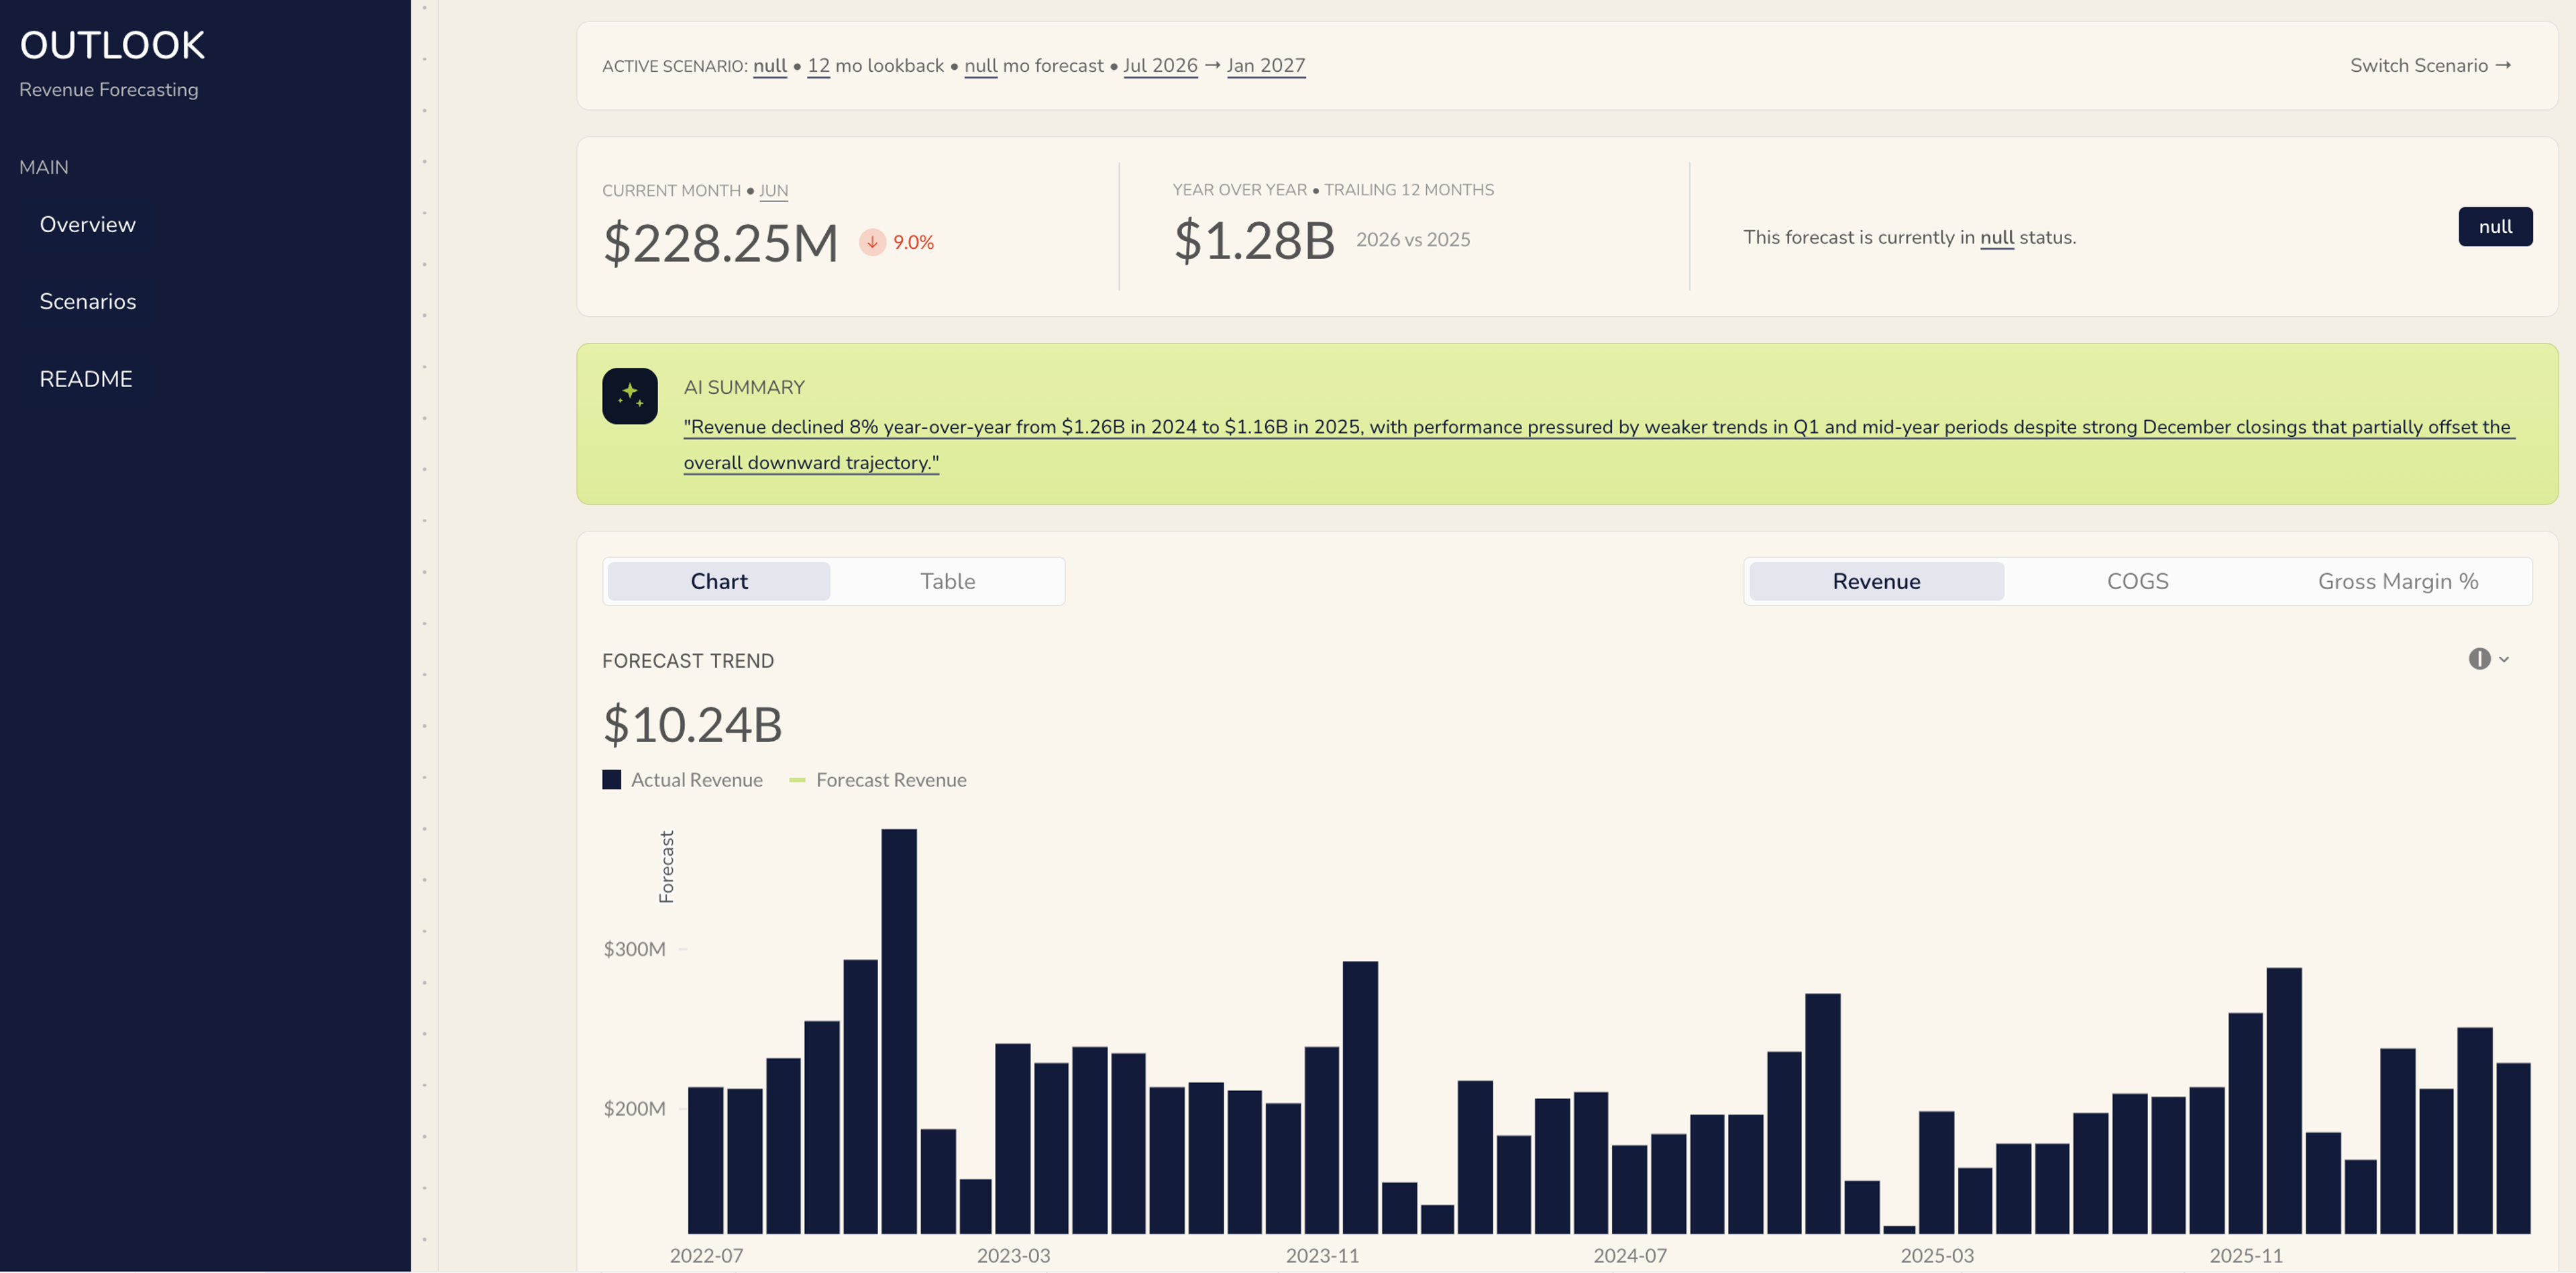
Task: Click the dark null status badge
Action: coord(2495,227)
